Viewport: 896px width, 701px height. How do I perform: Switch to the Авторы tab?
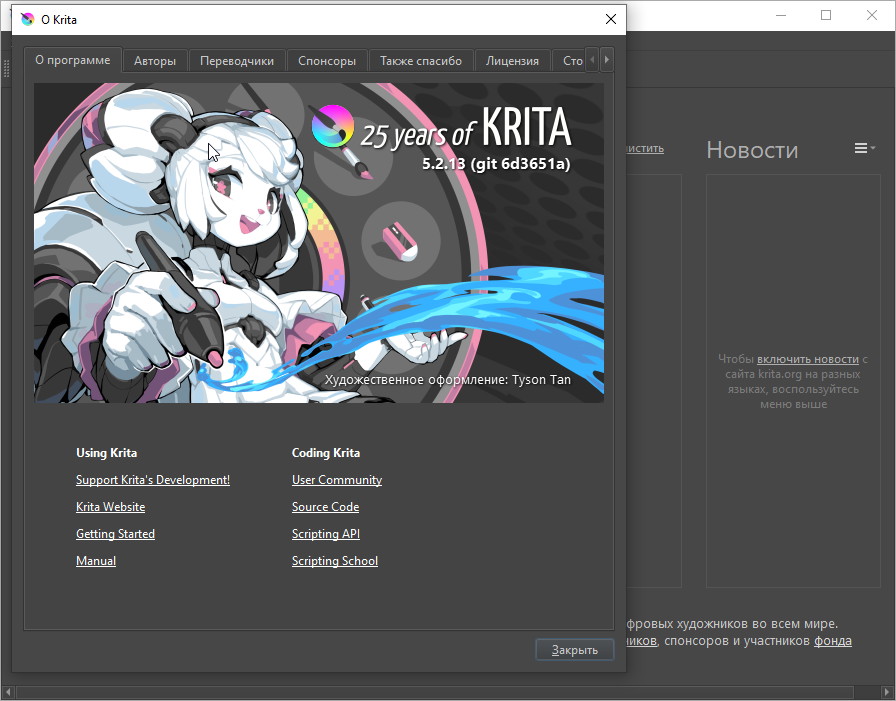point(155,61)
